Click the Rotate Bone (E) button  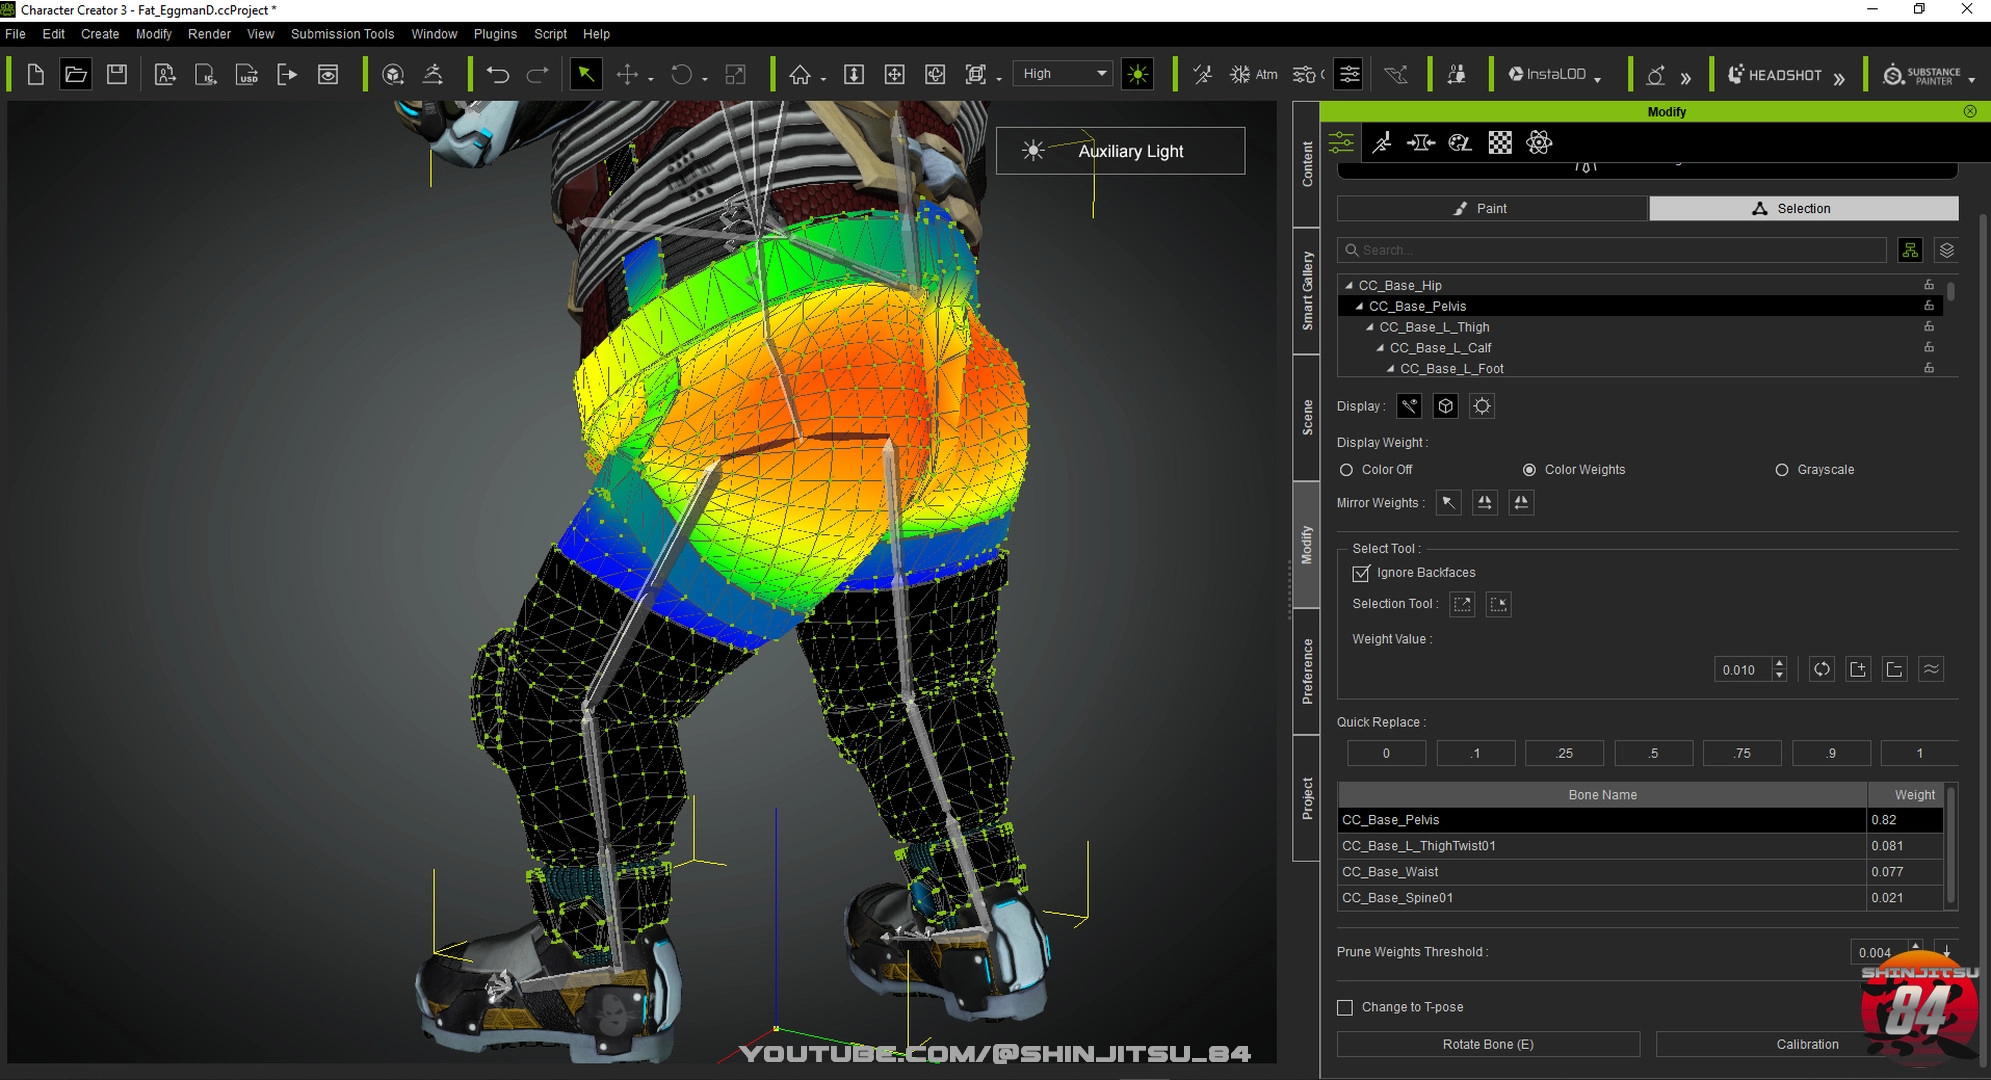point(1487,1044)
